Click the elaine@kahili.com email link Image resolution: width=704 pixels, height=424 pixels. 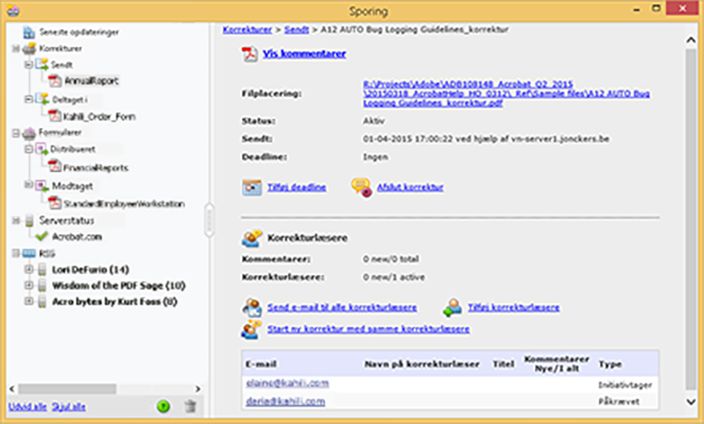pyautogui.click(x=287, y=384)
